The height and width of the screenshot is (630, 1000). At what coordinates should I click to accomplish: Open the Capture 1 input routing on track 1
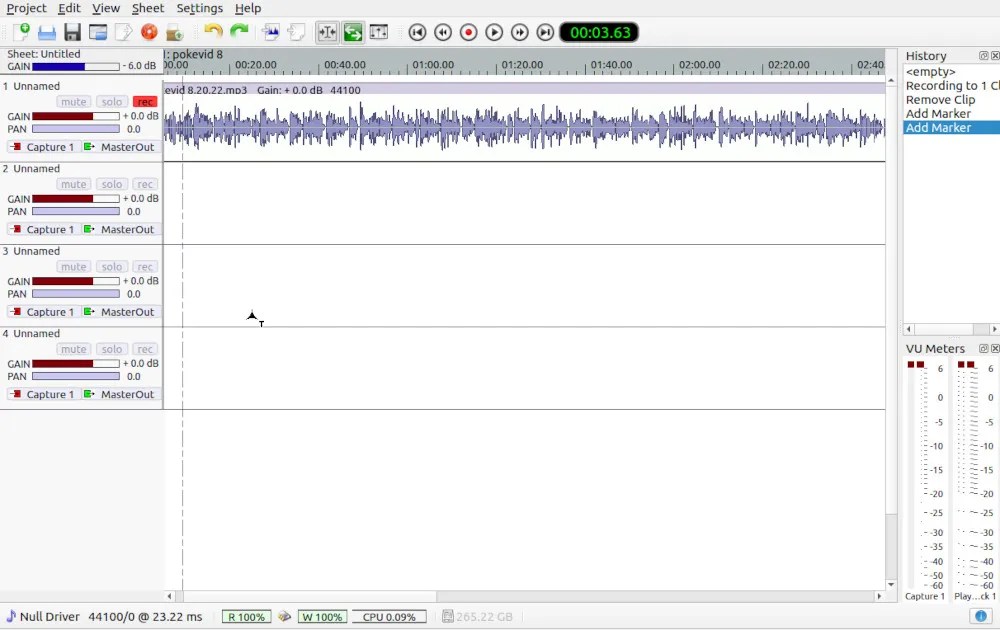pos(48,146)
